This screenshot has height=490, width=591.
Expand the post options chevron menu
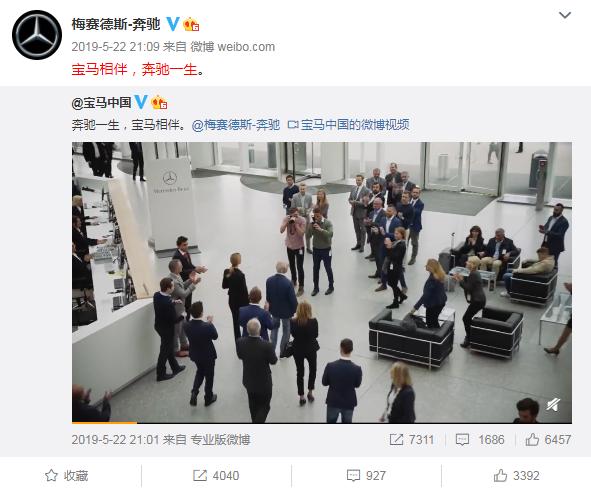point(565,15)
